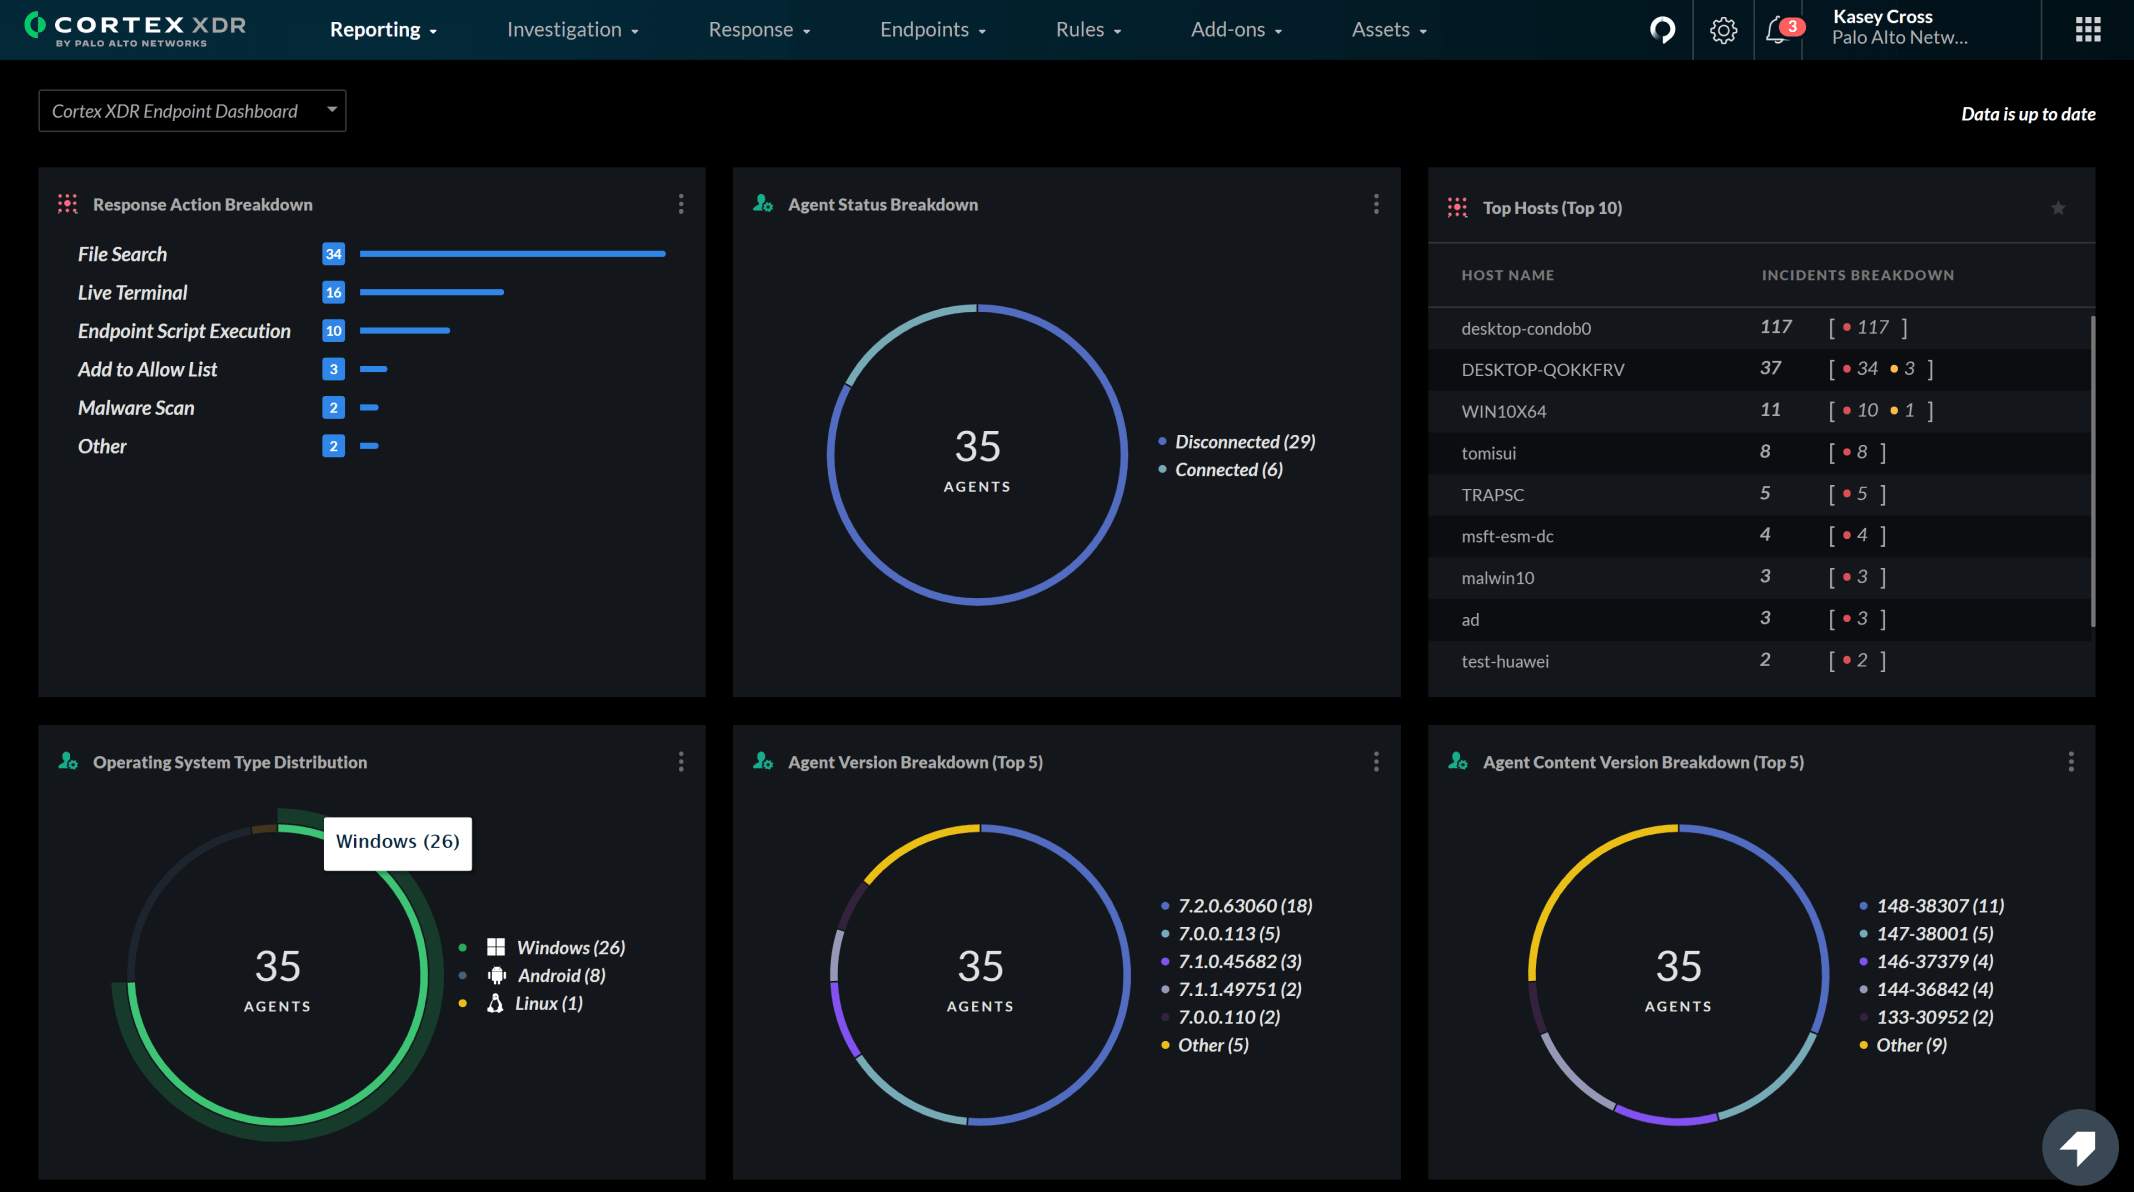Star the Top Hosts widget
Screen dimensions: 2134x1192
pos(2058,208)
